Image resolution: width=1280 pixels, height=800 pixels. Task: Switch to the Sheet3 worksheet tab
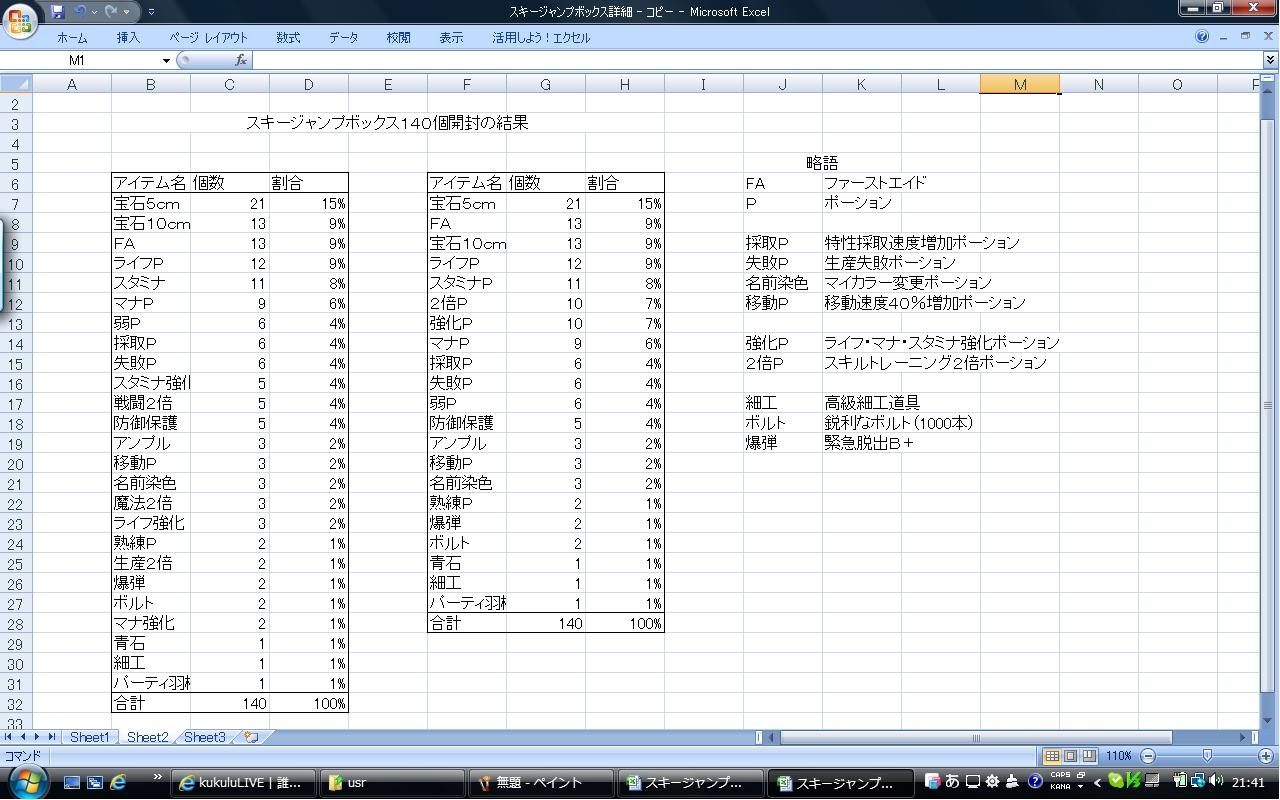tap(204, 737)
